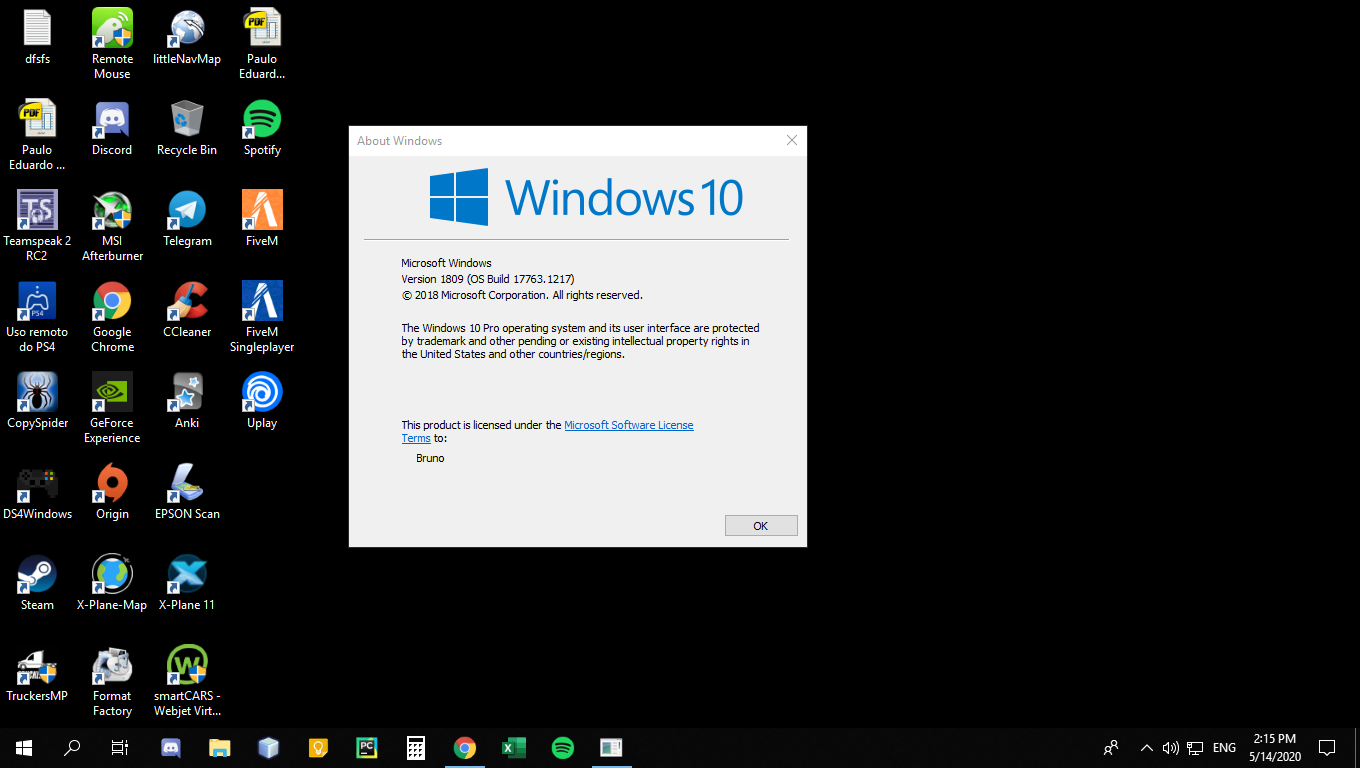Viewport: 1360px width, 768px height.
Task: Change the ENG input language
Action: [1224, 747]
